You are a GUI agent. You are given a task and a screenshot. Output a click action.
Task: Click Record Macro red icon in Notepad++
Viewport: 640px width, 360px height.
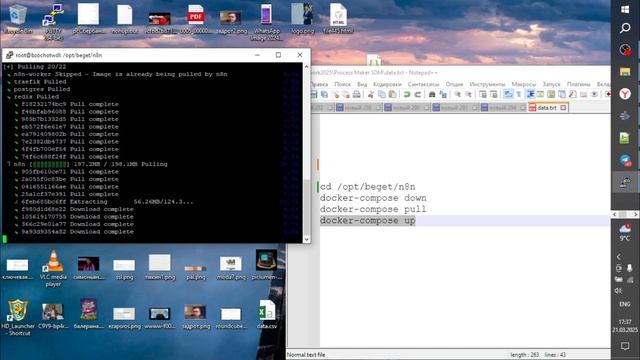click(x=608, y=94)
